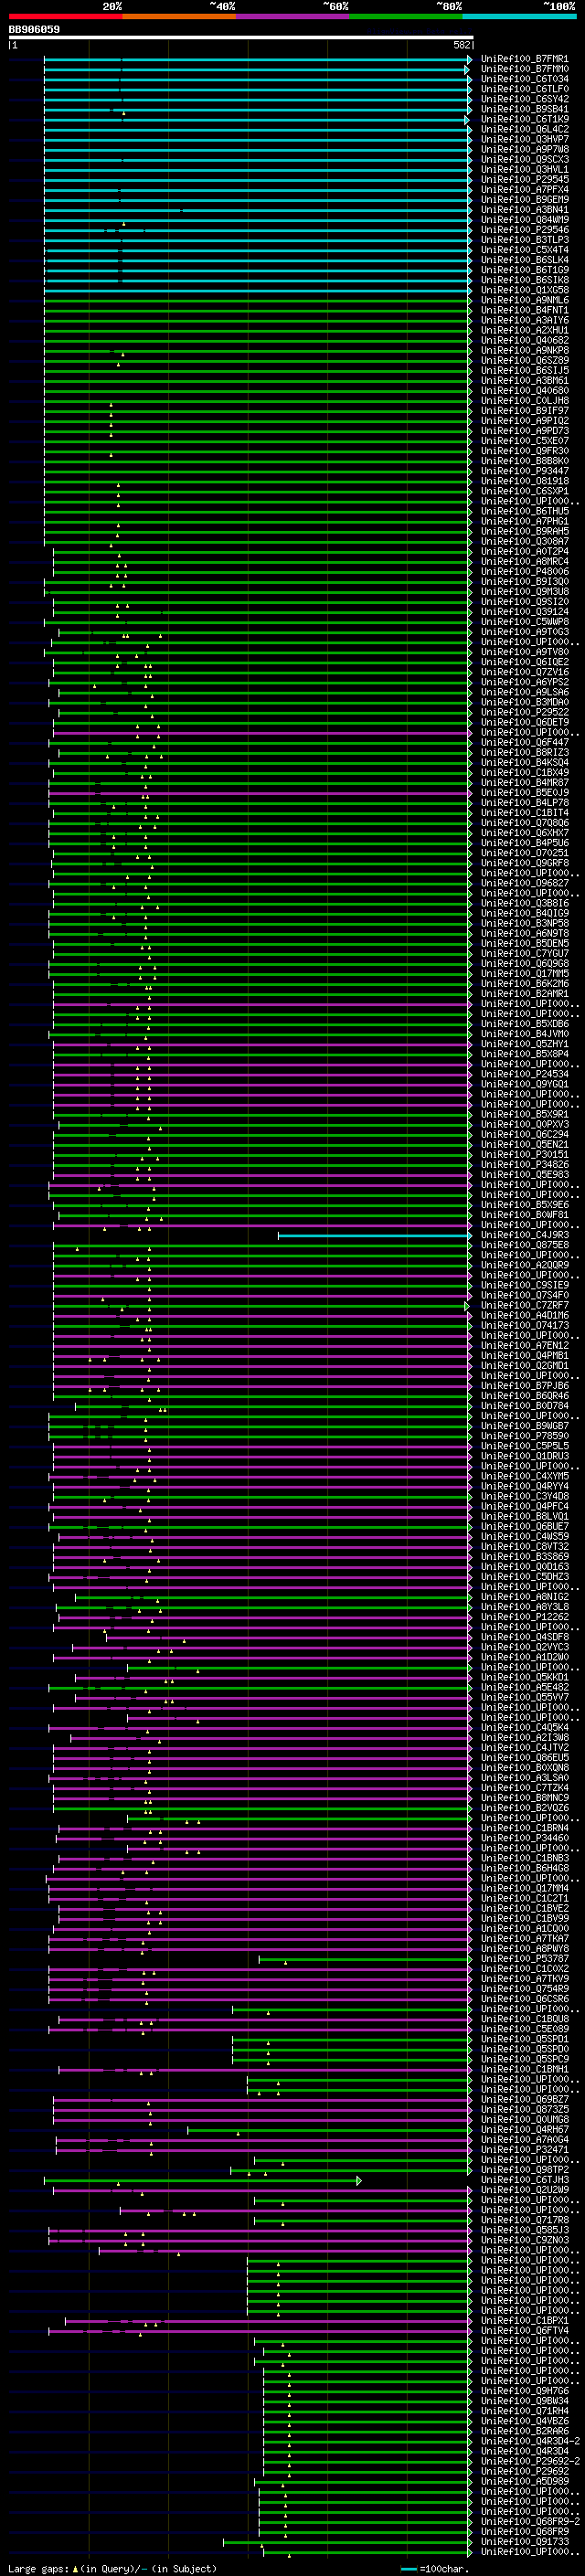This screenshot has height=2576, width=585.
Task: Select hit label UniRef100_A2QQR9
Action: click(x=524, y=1265)
